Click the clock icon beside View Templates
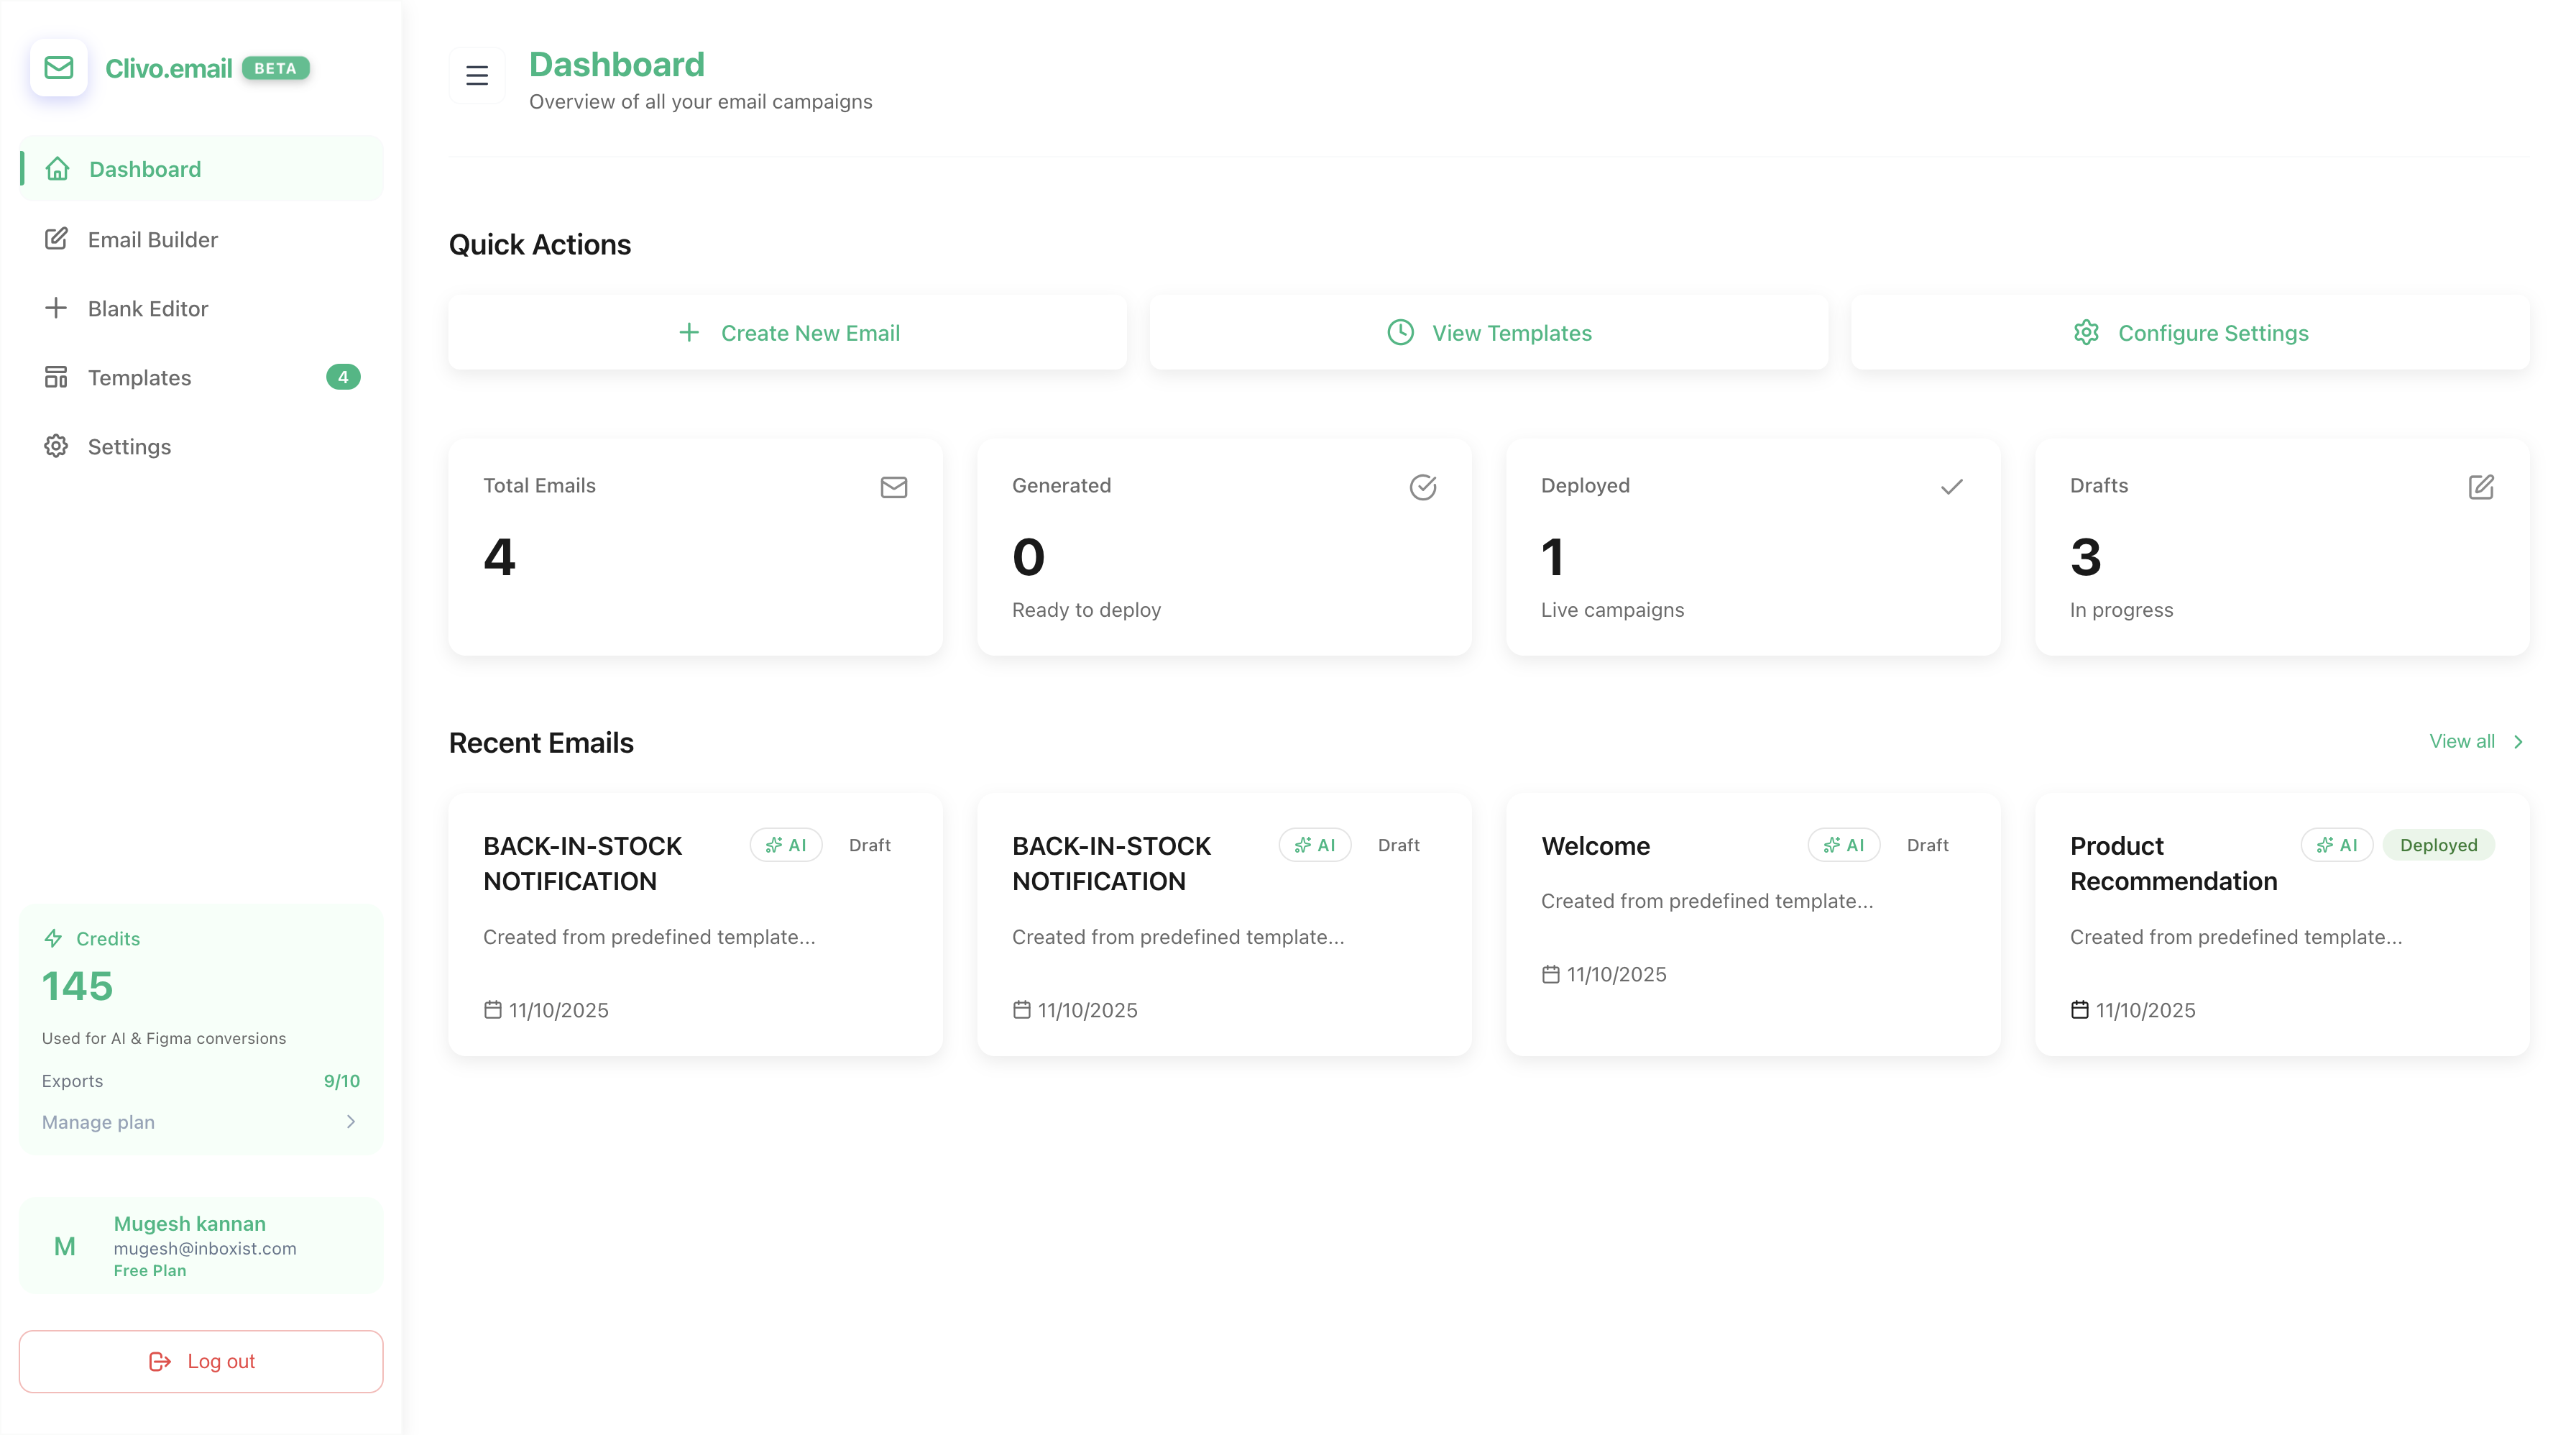Viewport: 2576px width, 1435px height. click(1400, 332)
